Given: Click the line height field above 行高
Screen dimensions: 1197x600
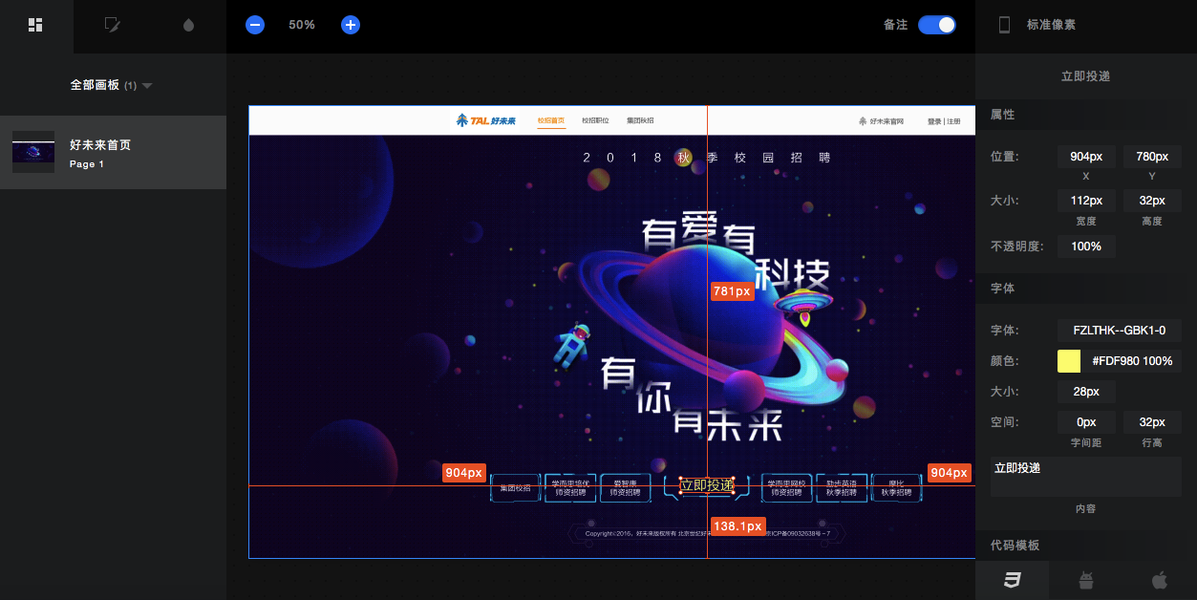Looking at the screenshot, I should tap(1152, 422).
